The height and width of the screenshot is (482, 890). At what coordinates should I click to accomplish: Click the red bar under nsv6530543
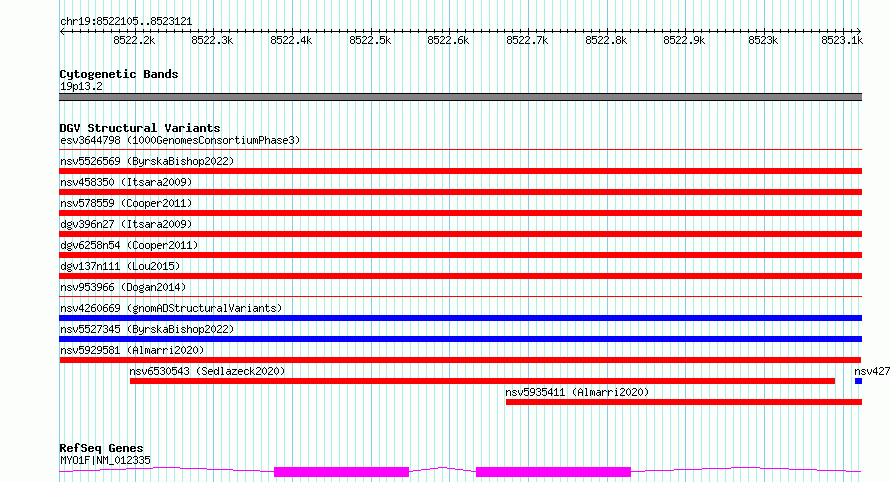point(482,381)
